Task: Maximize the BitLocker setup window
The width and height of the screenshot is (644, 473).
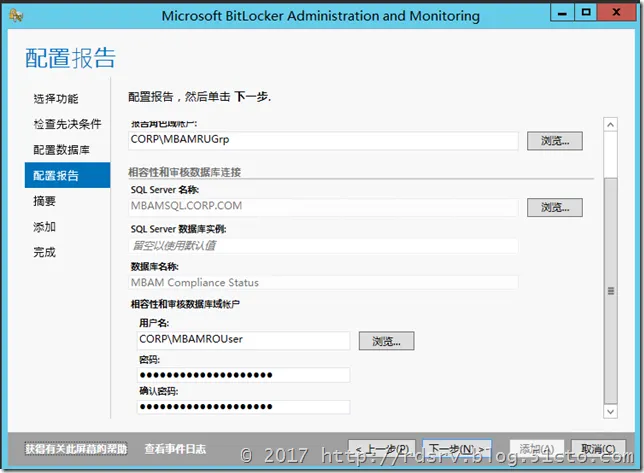Action: coord(586,13)
